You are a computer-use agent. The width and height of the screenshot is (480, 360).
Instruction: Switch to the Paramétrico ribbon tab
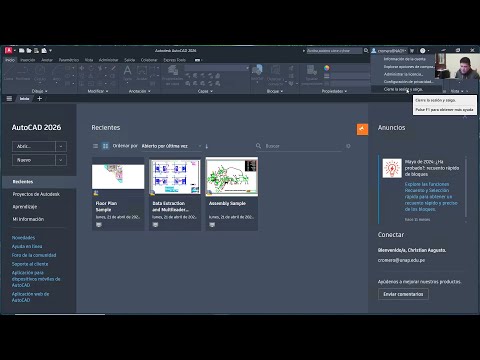coord(69,60)
